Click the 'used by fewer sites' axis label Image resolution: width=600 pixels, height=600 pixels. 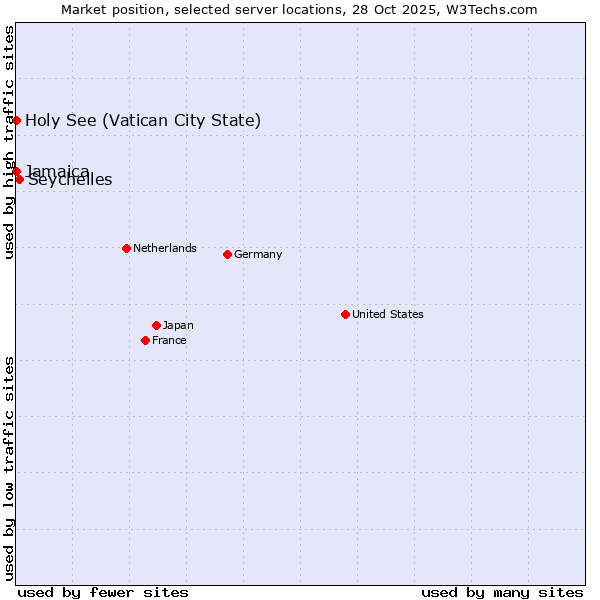[x=103, y=592]
